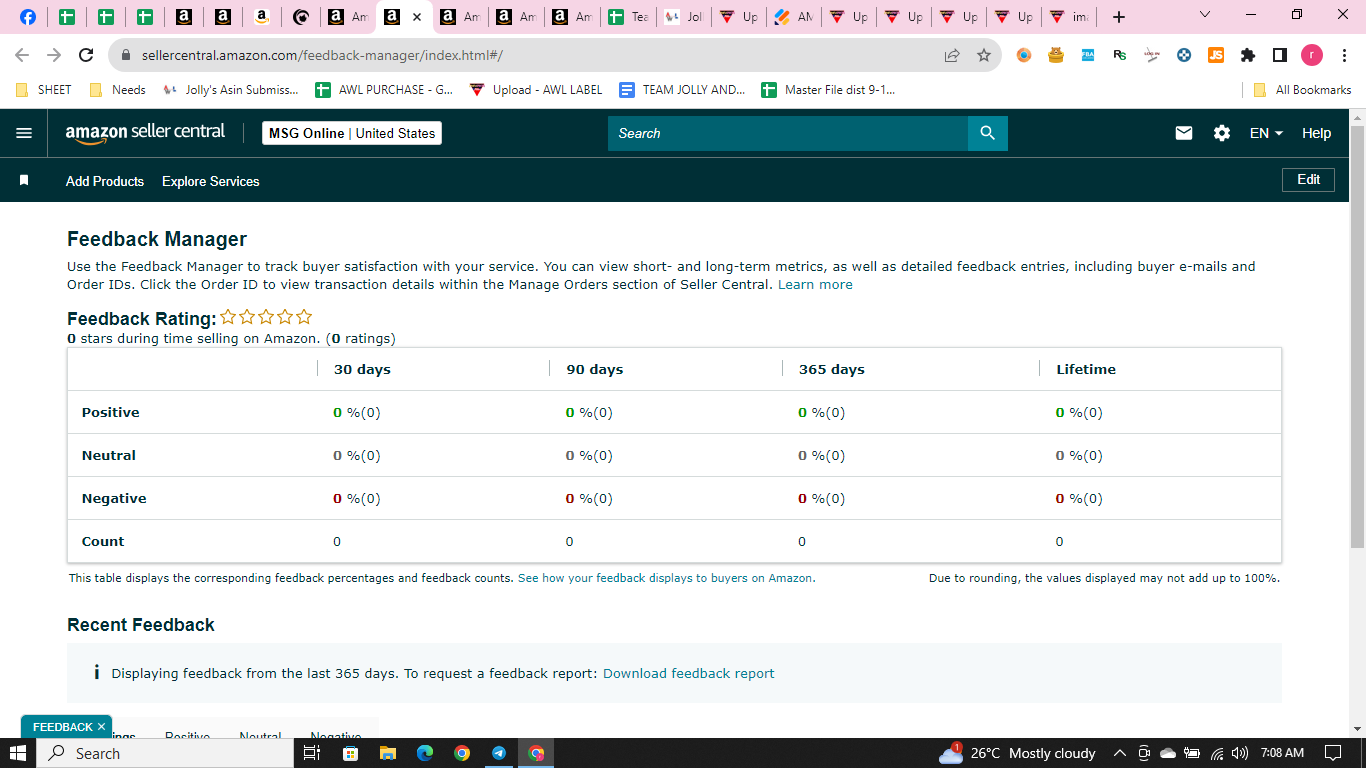Click the browser back arrow
The image size is (1366, 768).
[x=22, y=55]
